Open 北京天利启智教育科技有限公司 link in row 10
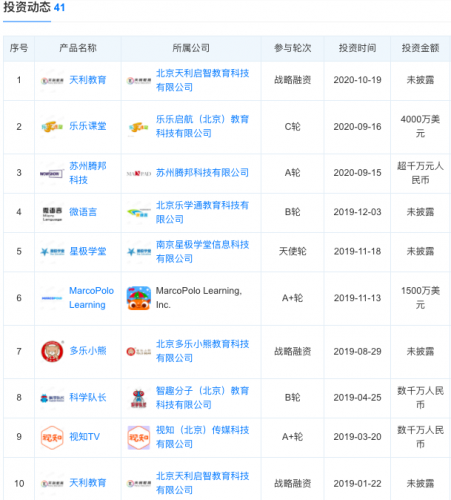The image size is (451, 500). 202,483
